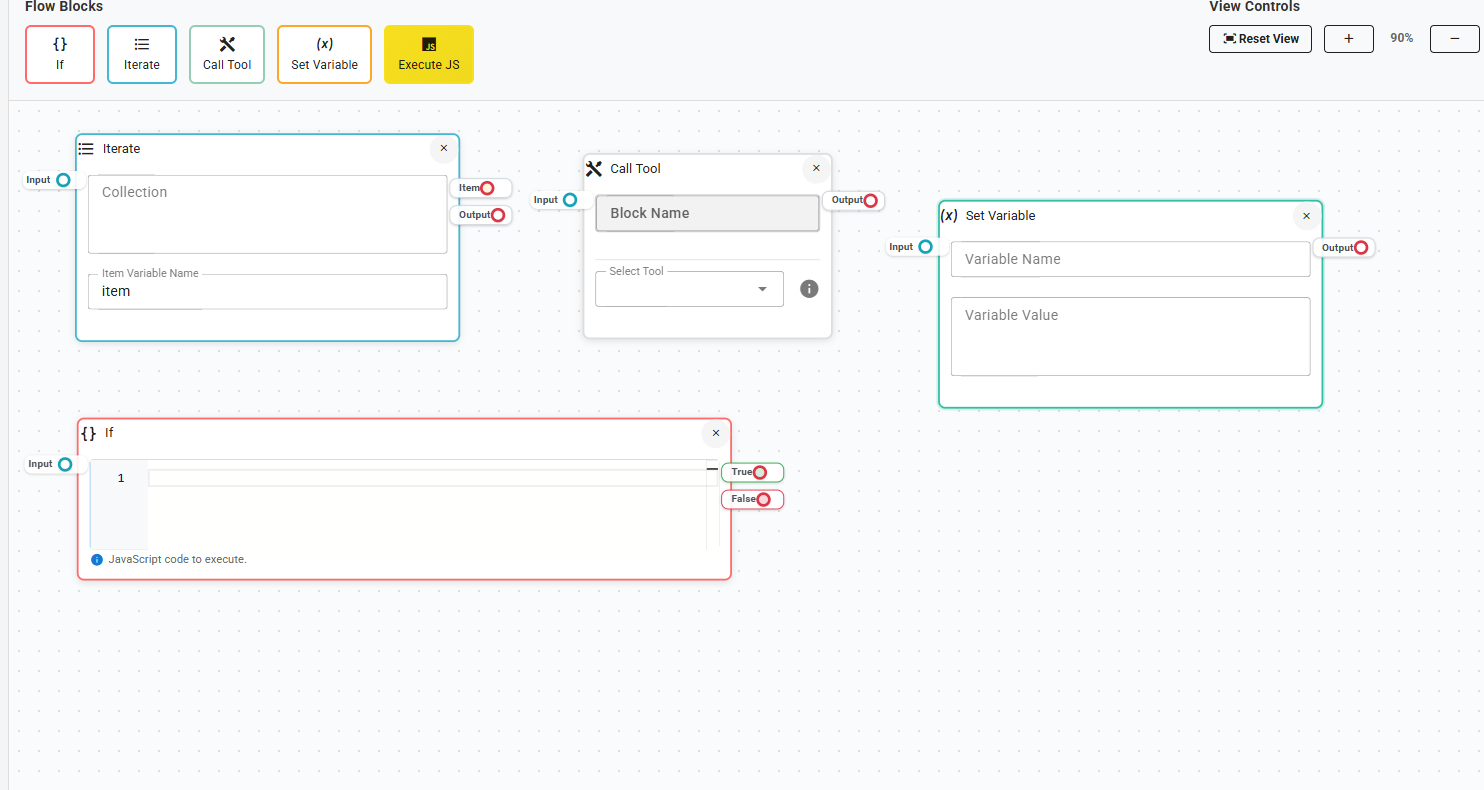Screen dimensions: 1484x790
Task: Add a Call Tool block from palette
Action: (x=227, y=54)
